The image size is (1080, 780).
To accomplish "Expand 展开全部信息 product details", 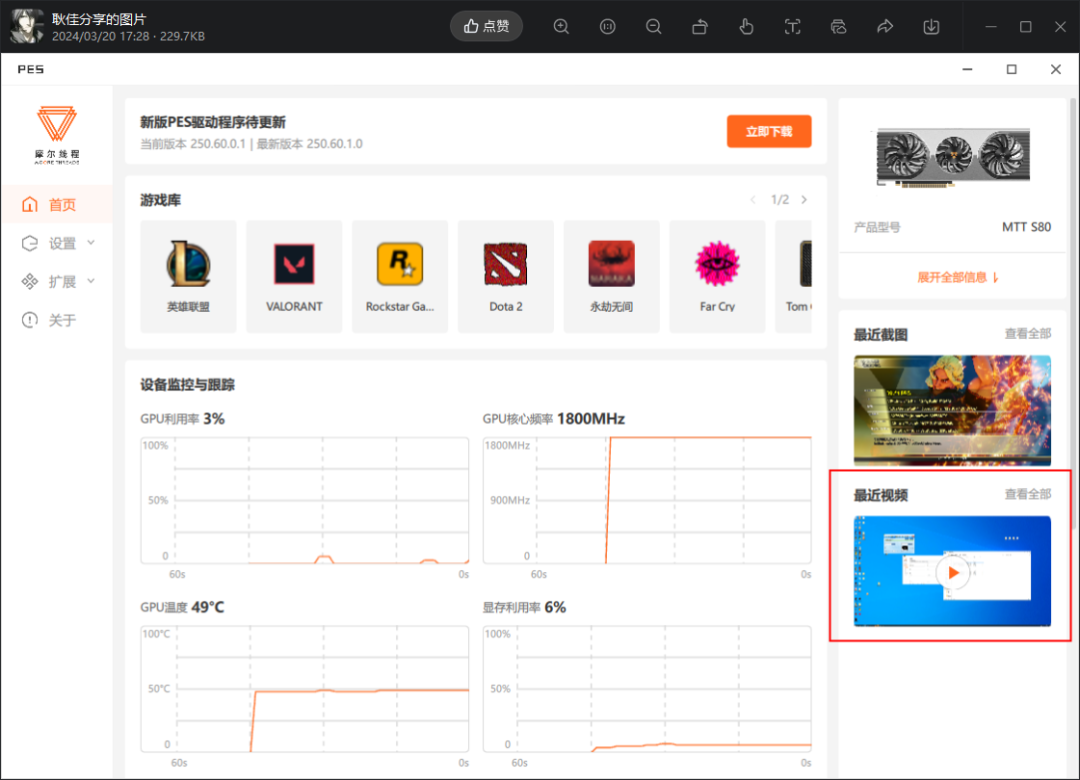I will pos(957,277).
